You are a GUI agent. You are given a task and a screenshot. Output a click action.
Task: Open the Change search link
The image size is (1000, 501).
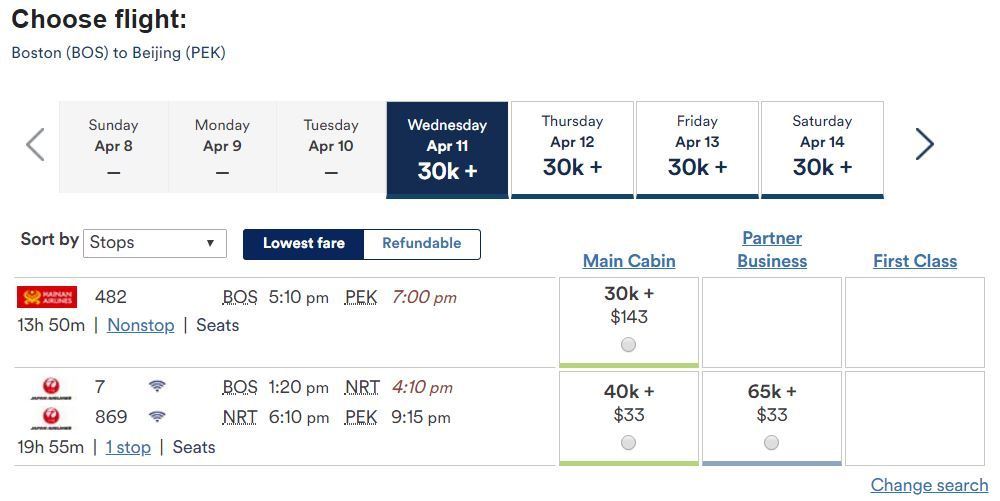(929, 485)
